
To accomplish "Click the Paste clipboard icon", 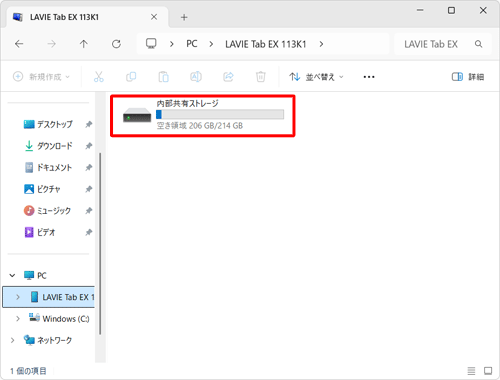I will [x=163, y=77].
